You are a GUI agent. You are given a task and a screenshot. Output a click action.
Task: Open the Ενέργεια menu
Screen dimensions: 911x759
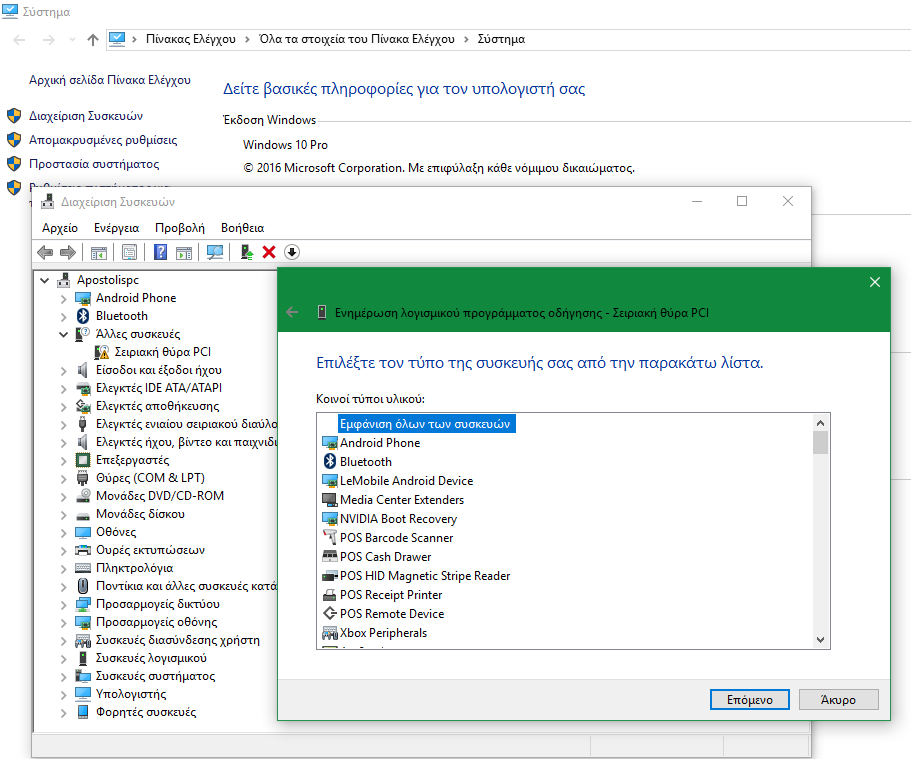coord(116,228)
